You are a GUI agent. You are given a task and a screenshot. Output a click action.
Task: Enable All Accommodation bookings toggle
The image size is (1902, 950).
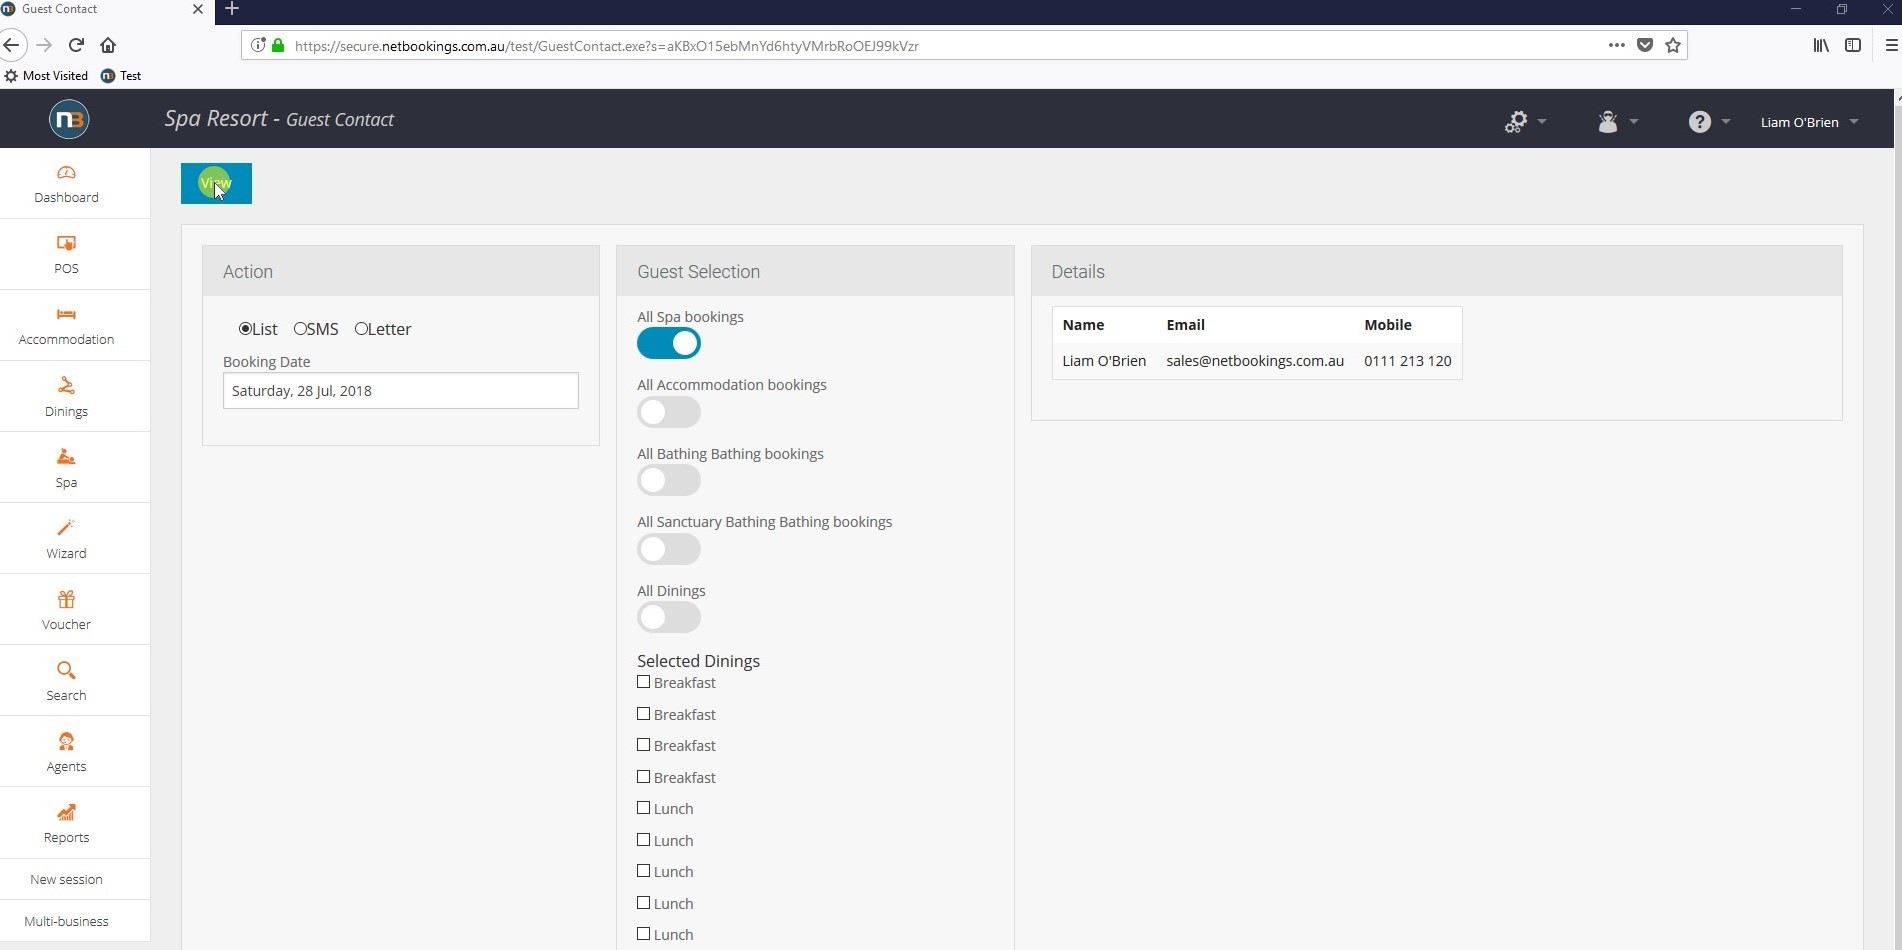point(669,412)
